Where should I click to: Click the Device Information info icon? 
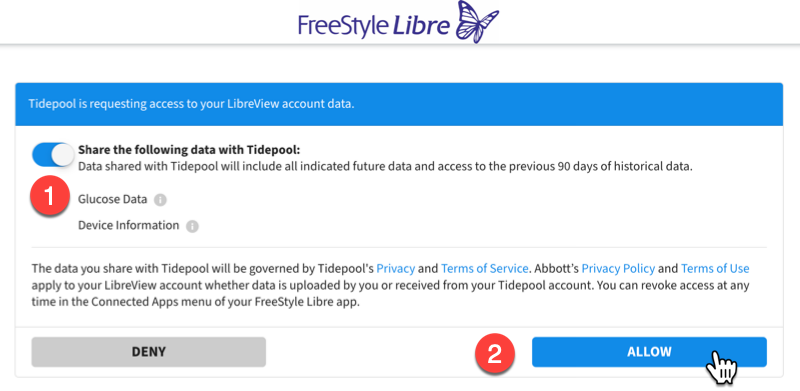click(192, 226)
